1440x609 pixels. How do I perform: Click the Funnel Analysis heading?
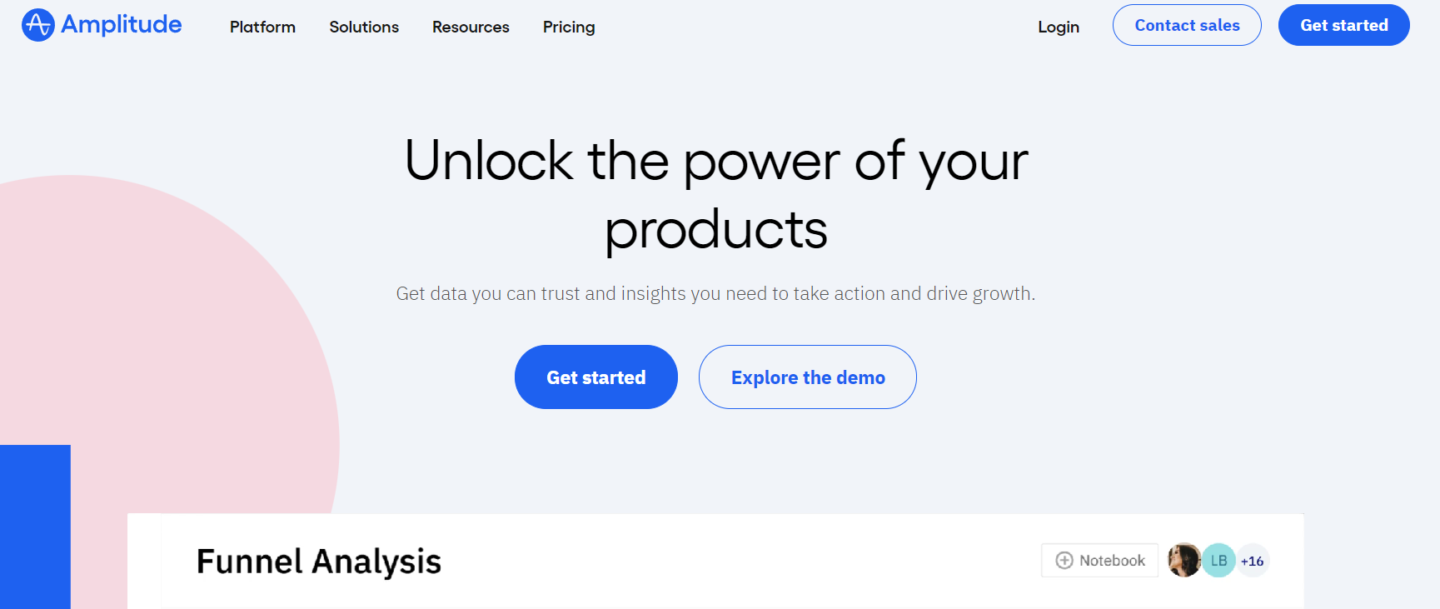(318, 561)
